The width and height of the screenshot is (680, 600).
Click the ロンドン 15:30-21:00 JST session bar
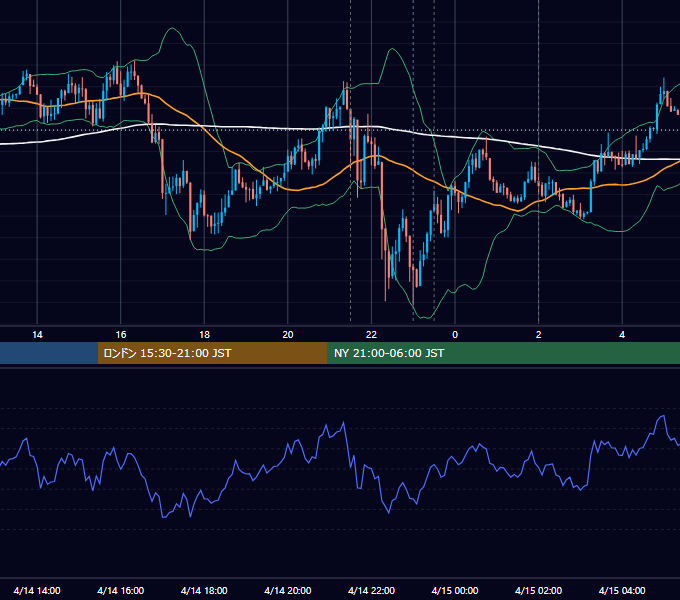212,353
